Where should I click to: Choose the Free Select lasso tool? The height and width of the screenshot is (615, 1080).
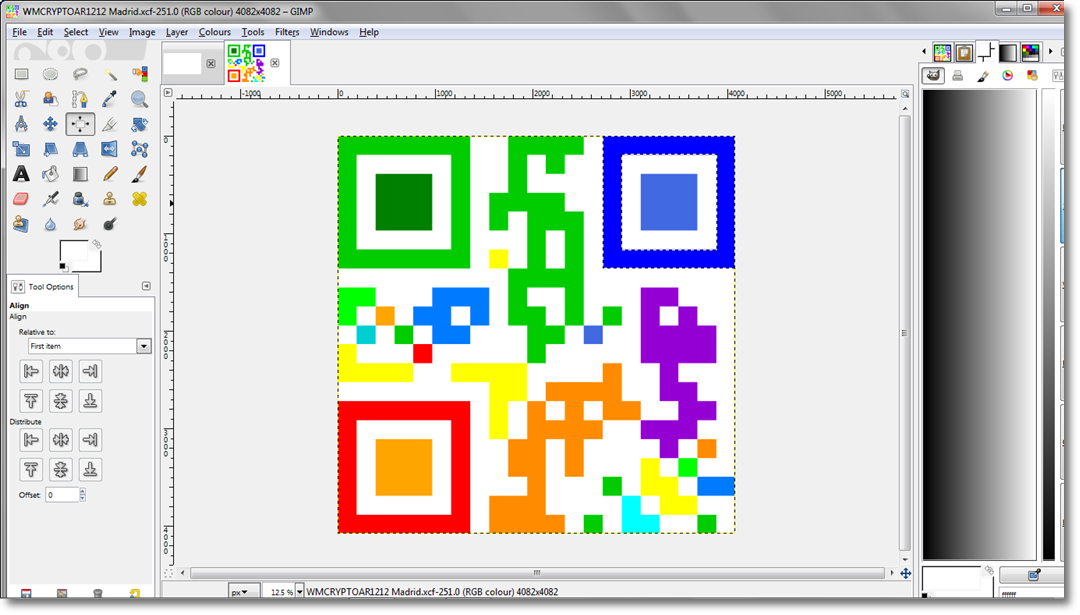(80, 74)
